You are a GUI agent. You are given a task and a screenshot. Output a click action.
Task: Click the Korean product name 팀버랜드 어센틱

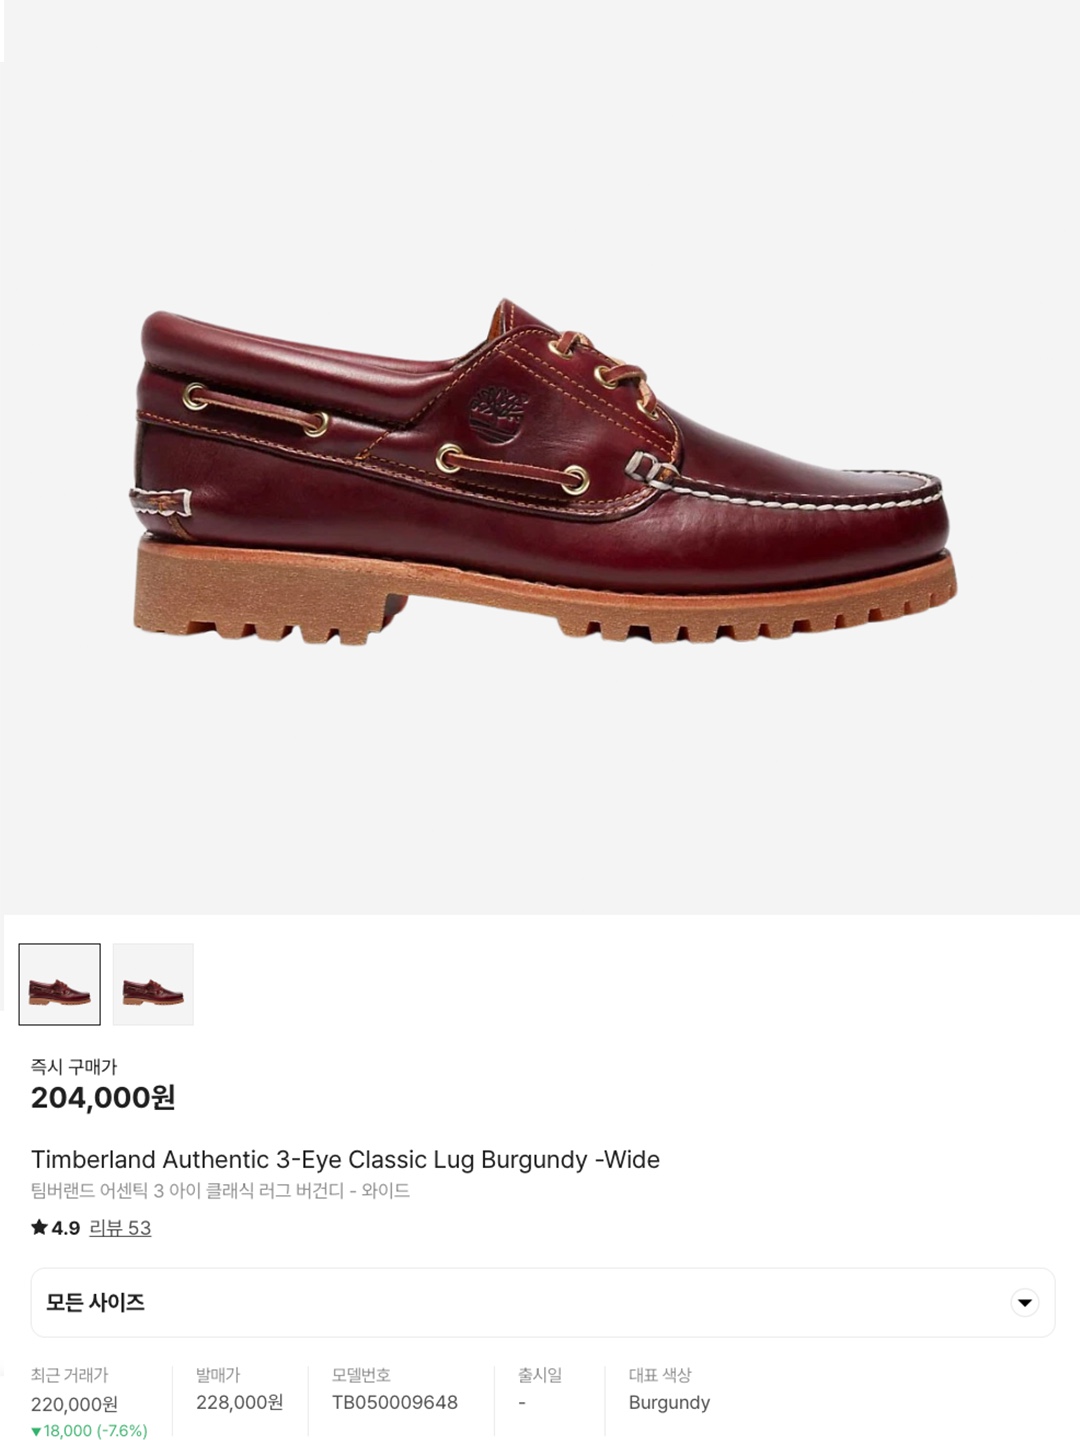coord(220,1191)
